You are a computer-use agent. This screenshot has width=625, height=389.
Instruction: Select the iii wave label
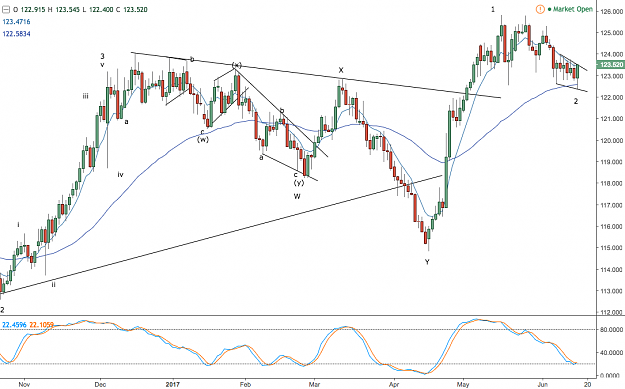coord(86,96)
